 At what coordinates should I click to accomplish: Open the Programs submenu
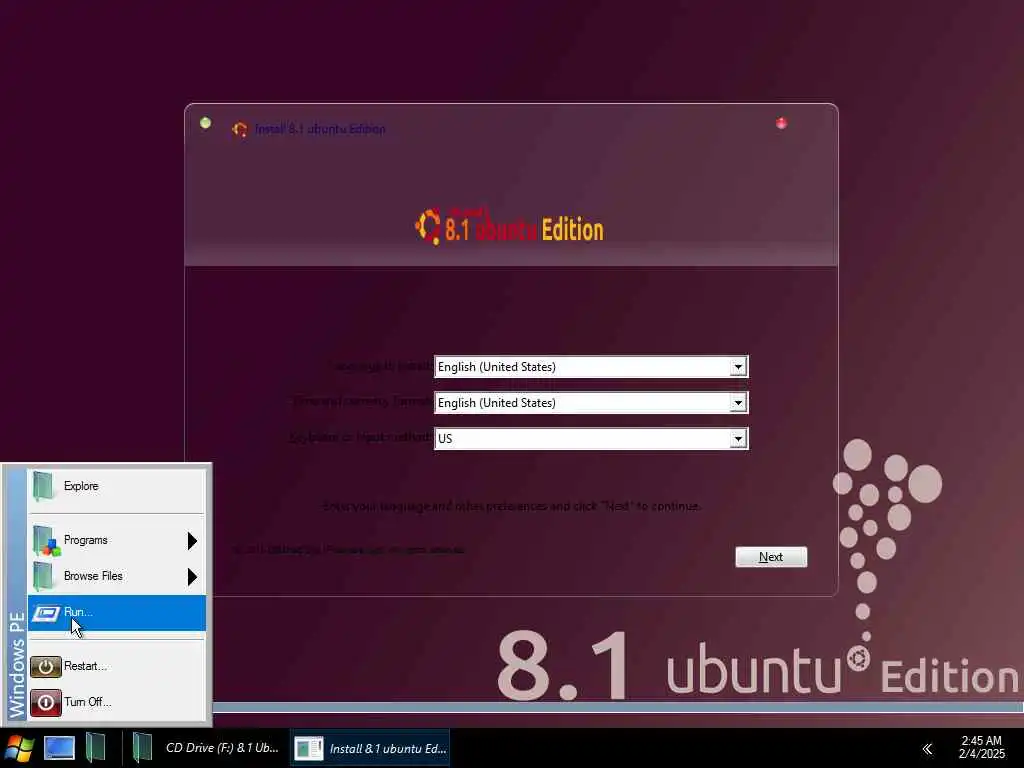pos(116,541)
